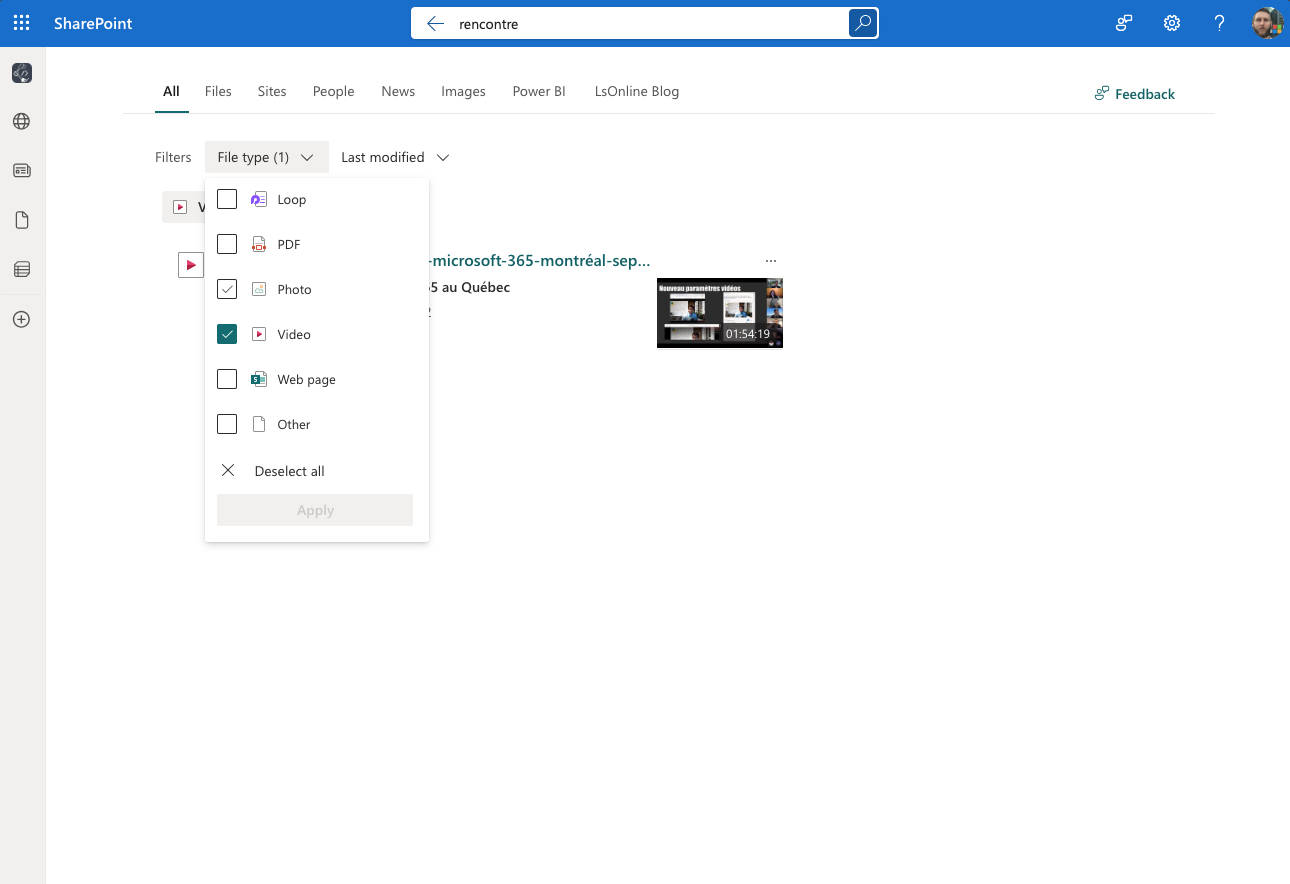Open the Help question mark icon
1290x884 pixels.
(1219, 23)
